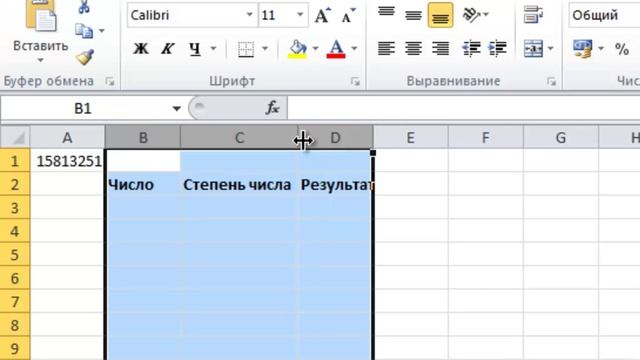
Task: Open the Выравнивание dialog launcher
Action: pos(551,81)
